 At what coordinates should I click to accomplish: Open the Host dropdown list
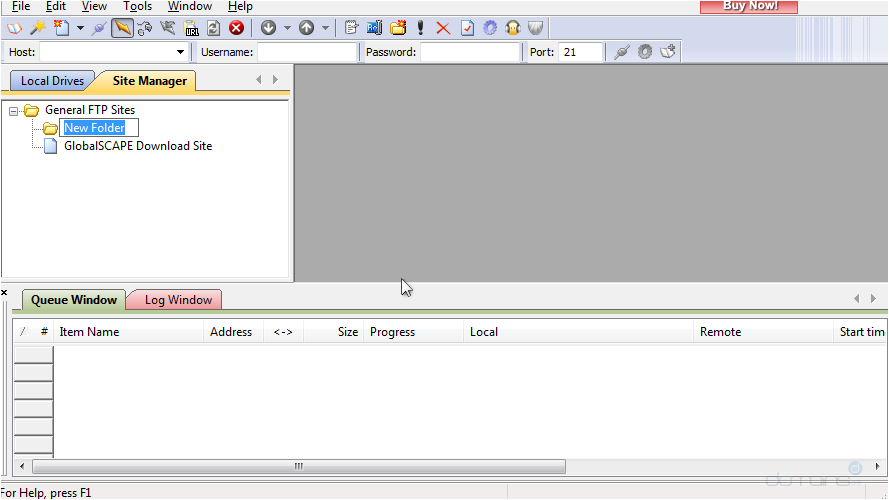181,52
